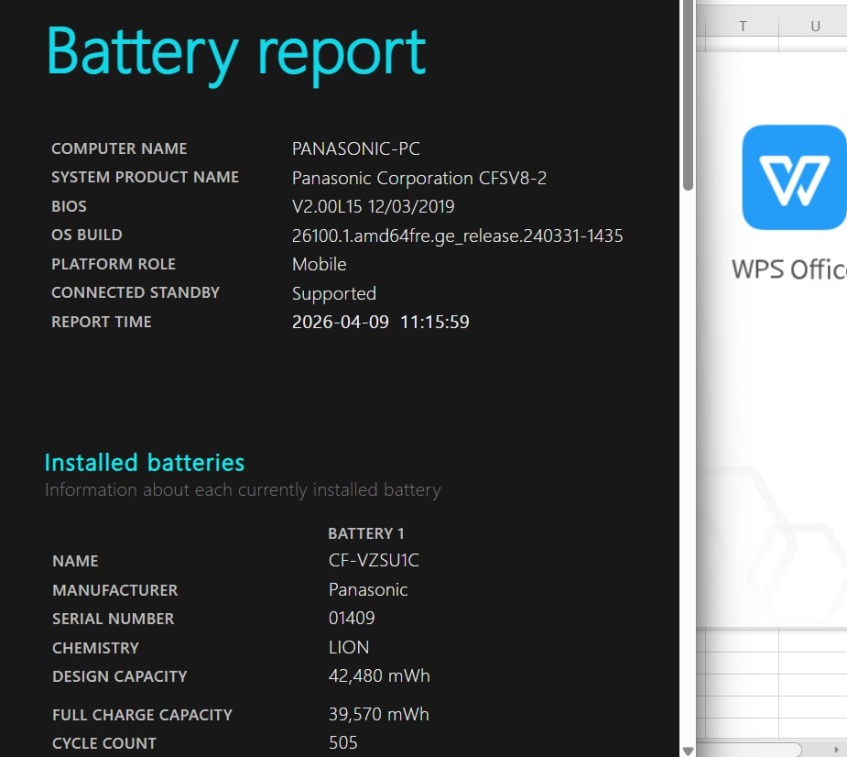
Task: Click the SYSTEM PRODUCT NAME label
Action: pos(145,177)
